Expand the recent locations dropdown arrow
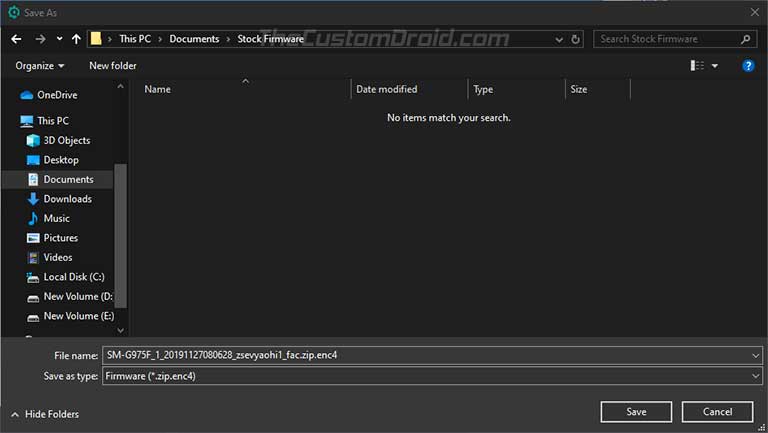 click(x=59, y=39)
